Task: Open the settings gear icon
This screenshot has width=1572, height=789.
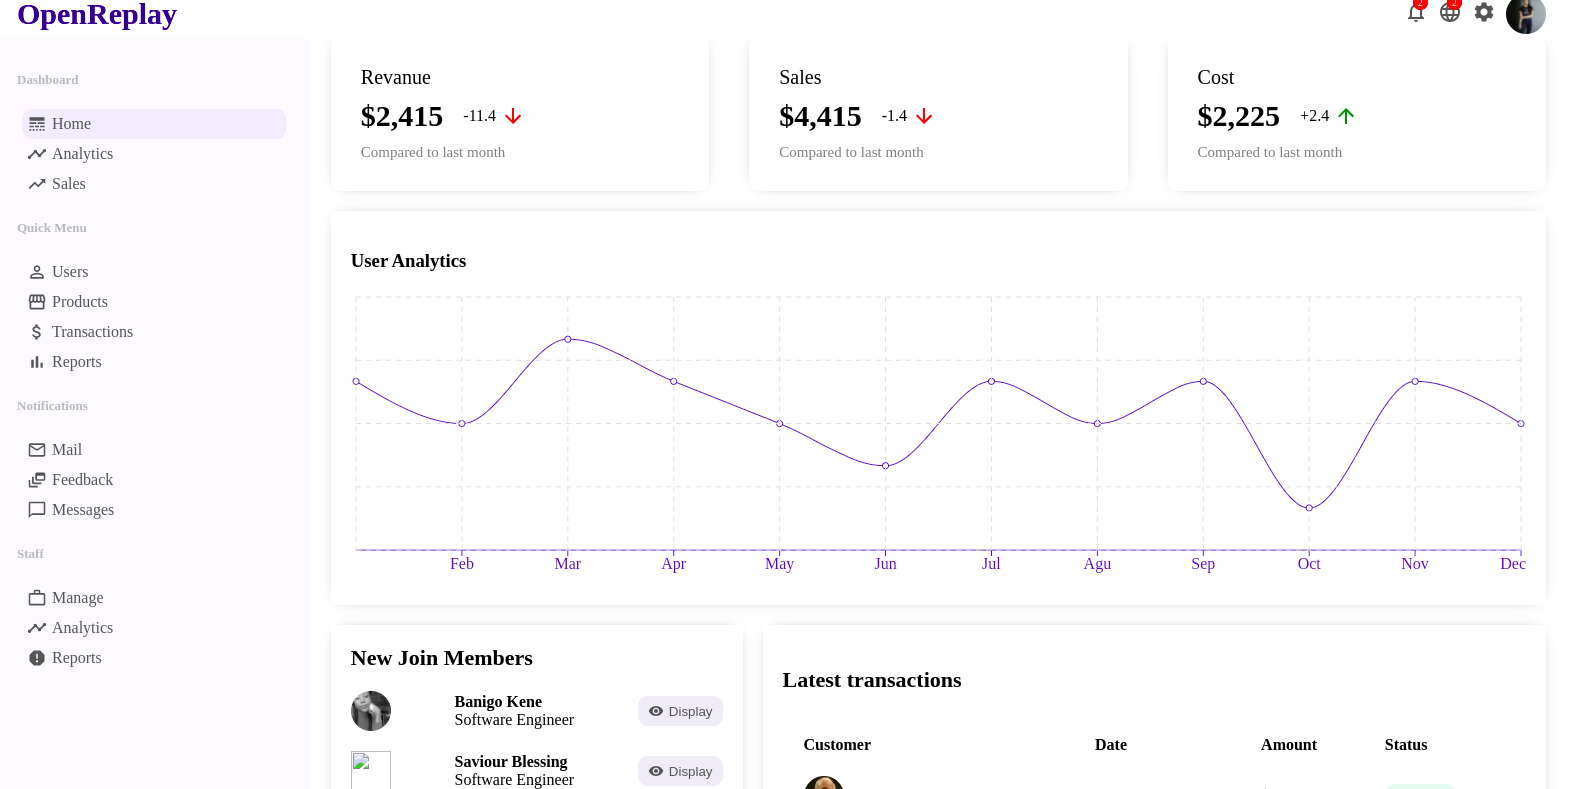Action: click(x=1484, y=12)
